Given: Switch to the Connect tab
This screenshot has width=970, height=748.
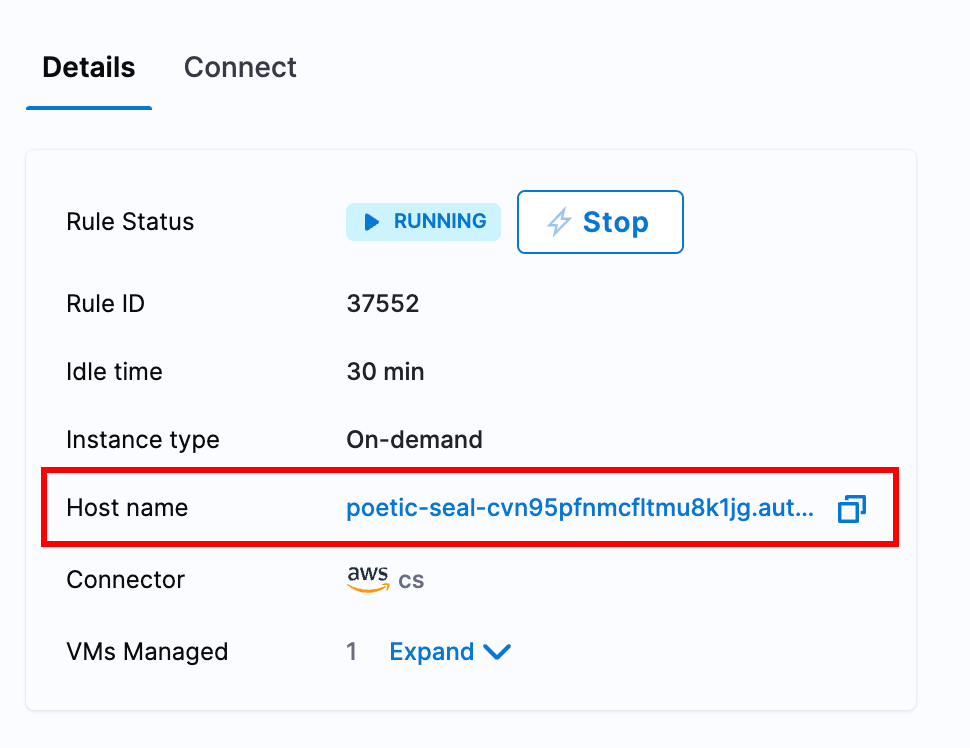Looking at the screenshot, I should click(240, 67).
